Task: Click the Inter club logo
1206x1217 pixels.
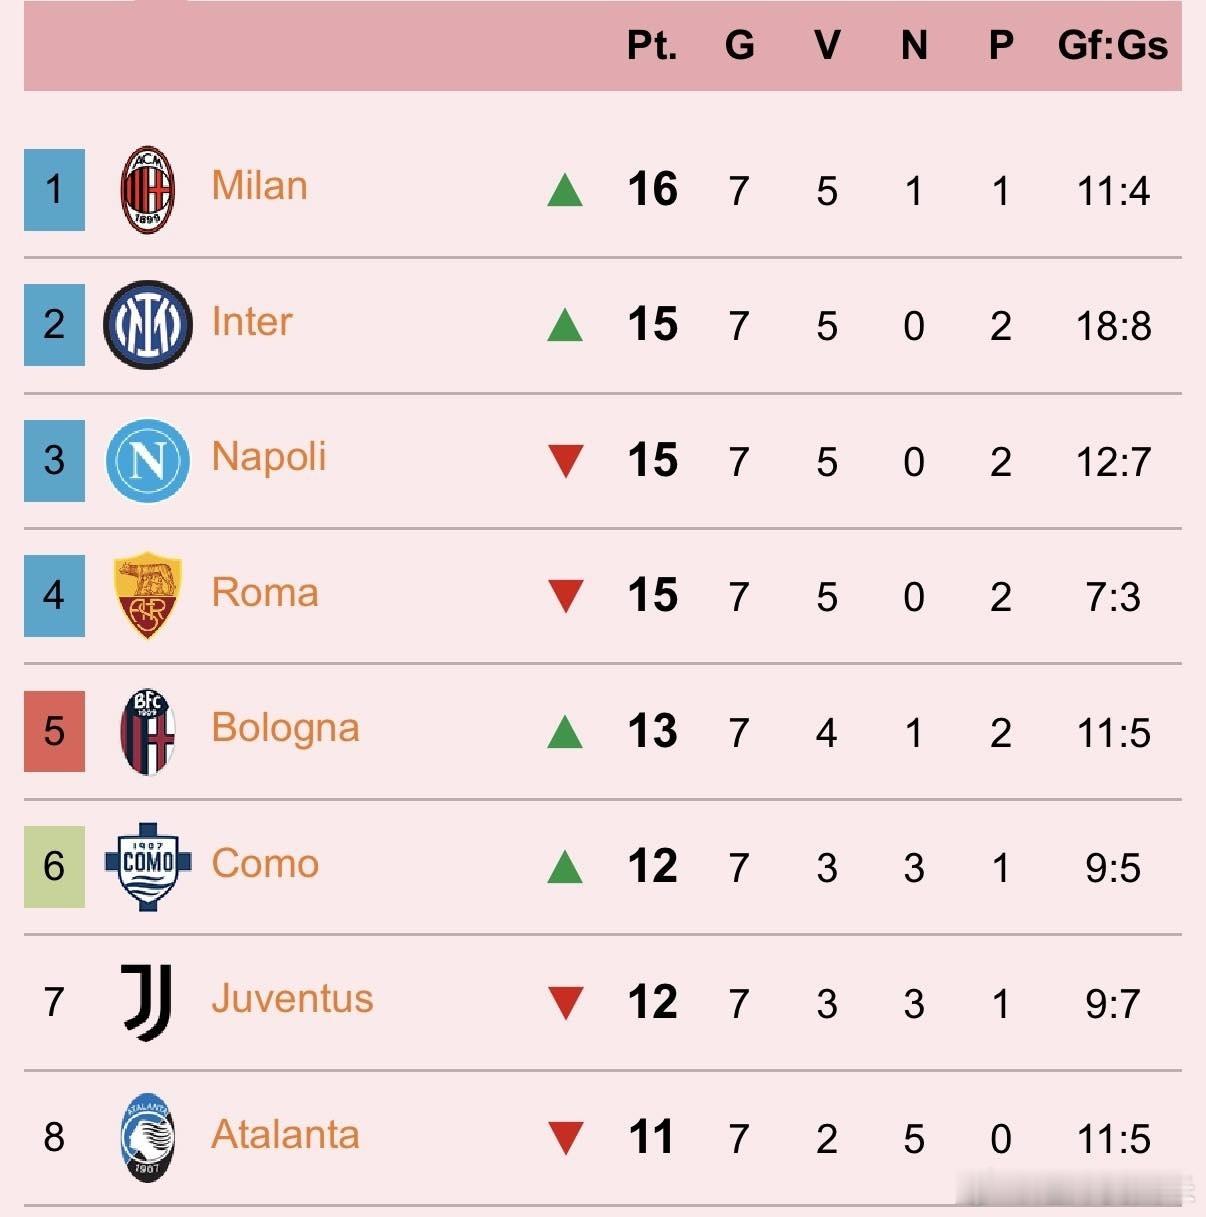Action: pyautogui.click(x=148, y=325)
